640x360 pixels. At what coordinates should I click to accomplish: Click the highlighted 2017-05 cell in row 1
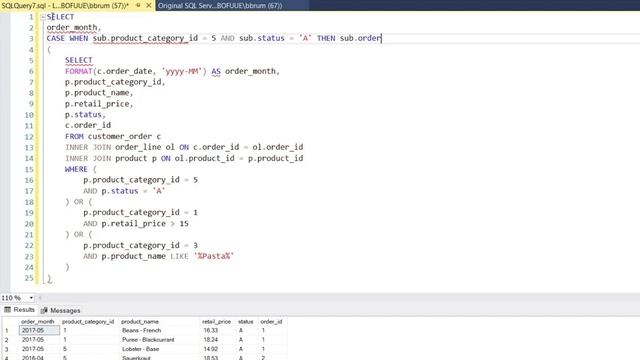click(x=39, y=330)
